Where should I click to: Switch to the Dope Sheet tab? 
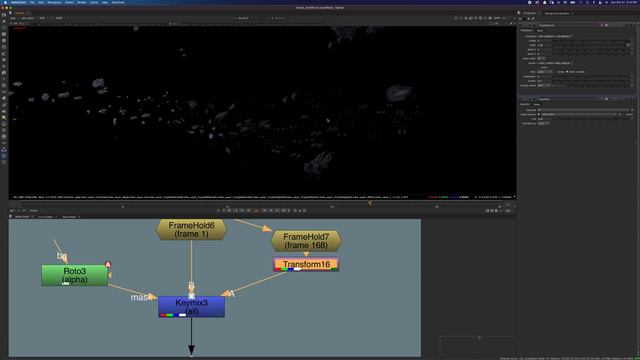point(69,217)
